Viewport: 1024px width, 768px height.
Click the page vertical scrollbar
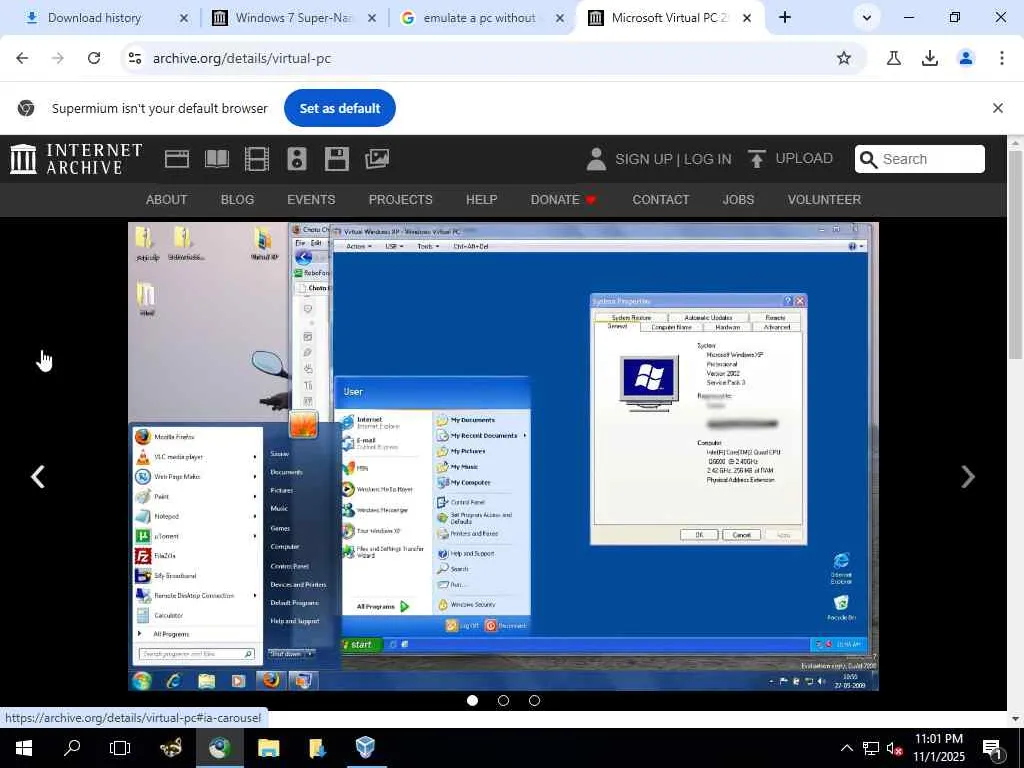tap(1015, 255)
